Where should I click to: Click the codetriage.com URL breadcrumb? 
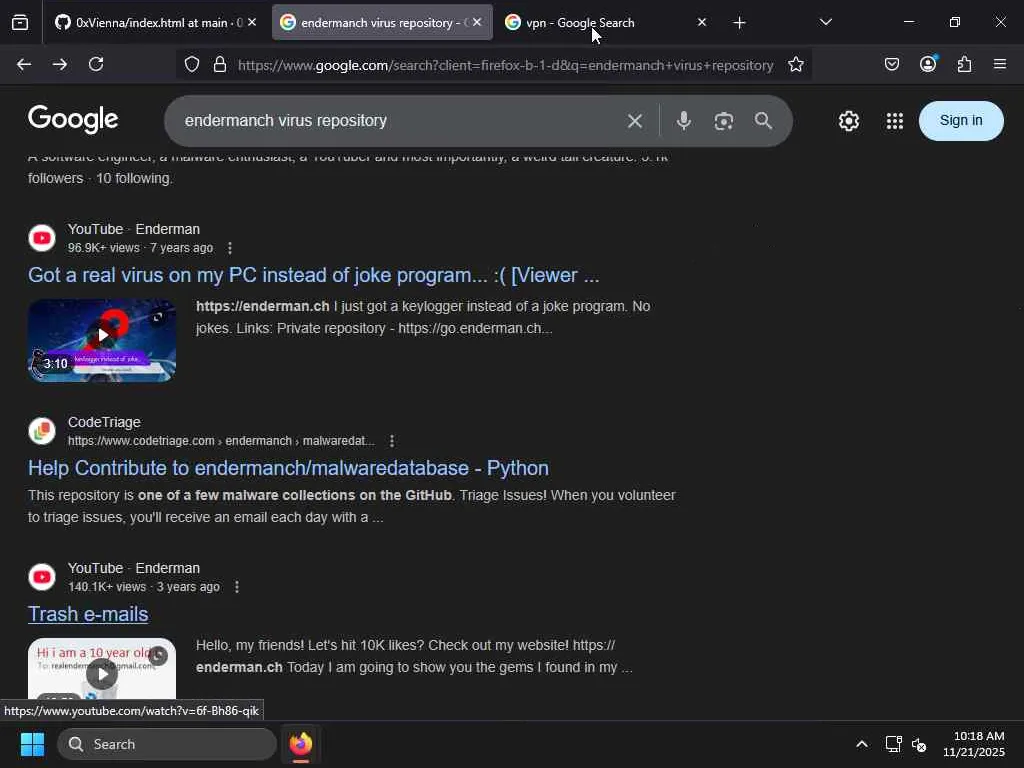pyautogui.click(x=221, y=441)
